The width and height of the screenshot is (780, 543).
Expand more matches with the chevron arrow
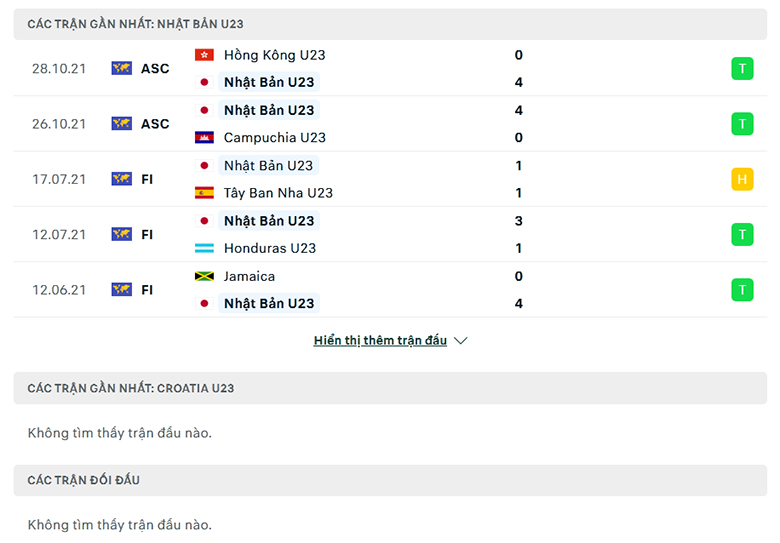coord(461,341)
